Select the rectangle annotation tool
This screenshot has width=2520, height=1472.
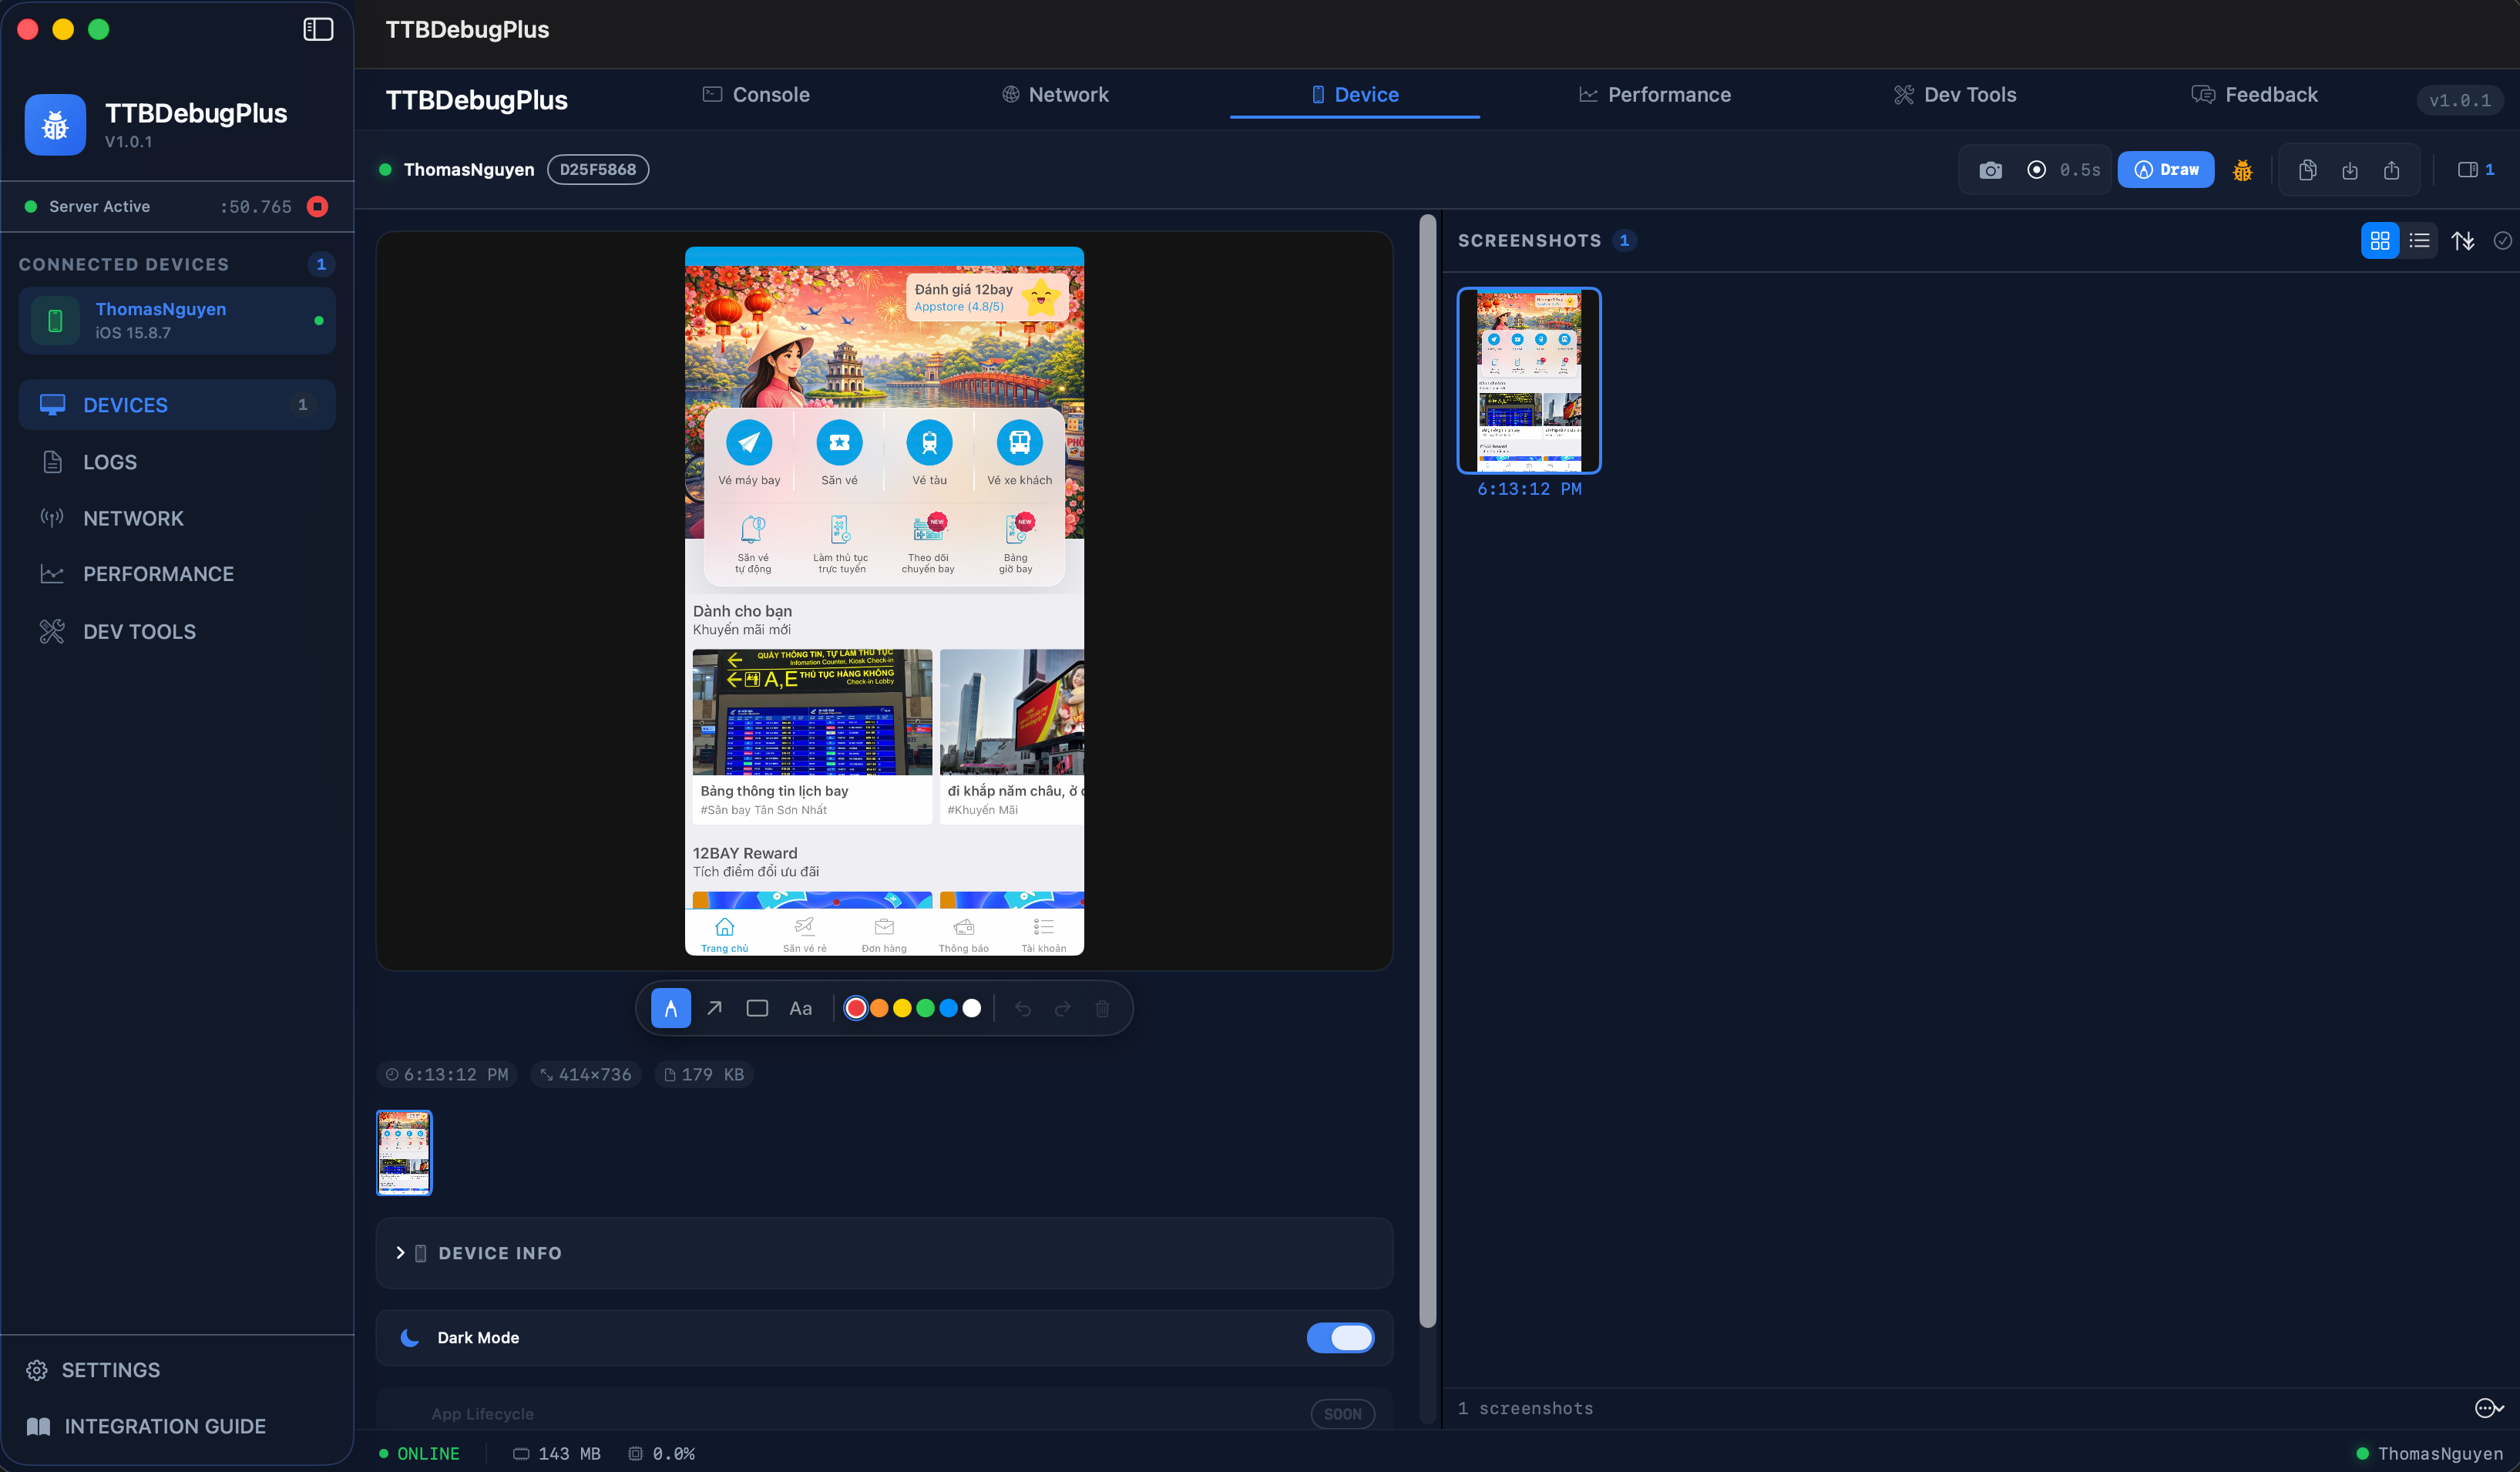tap(757, 1008)
